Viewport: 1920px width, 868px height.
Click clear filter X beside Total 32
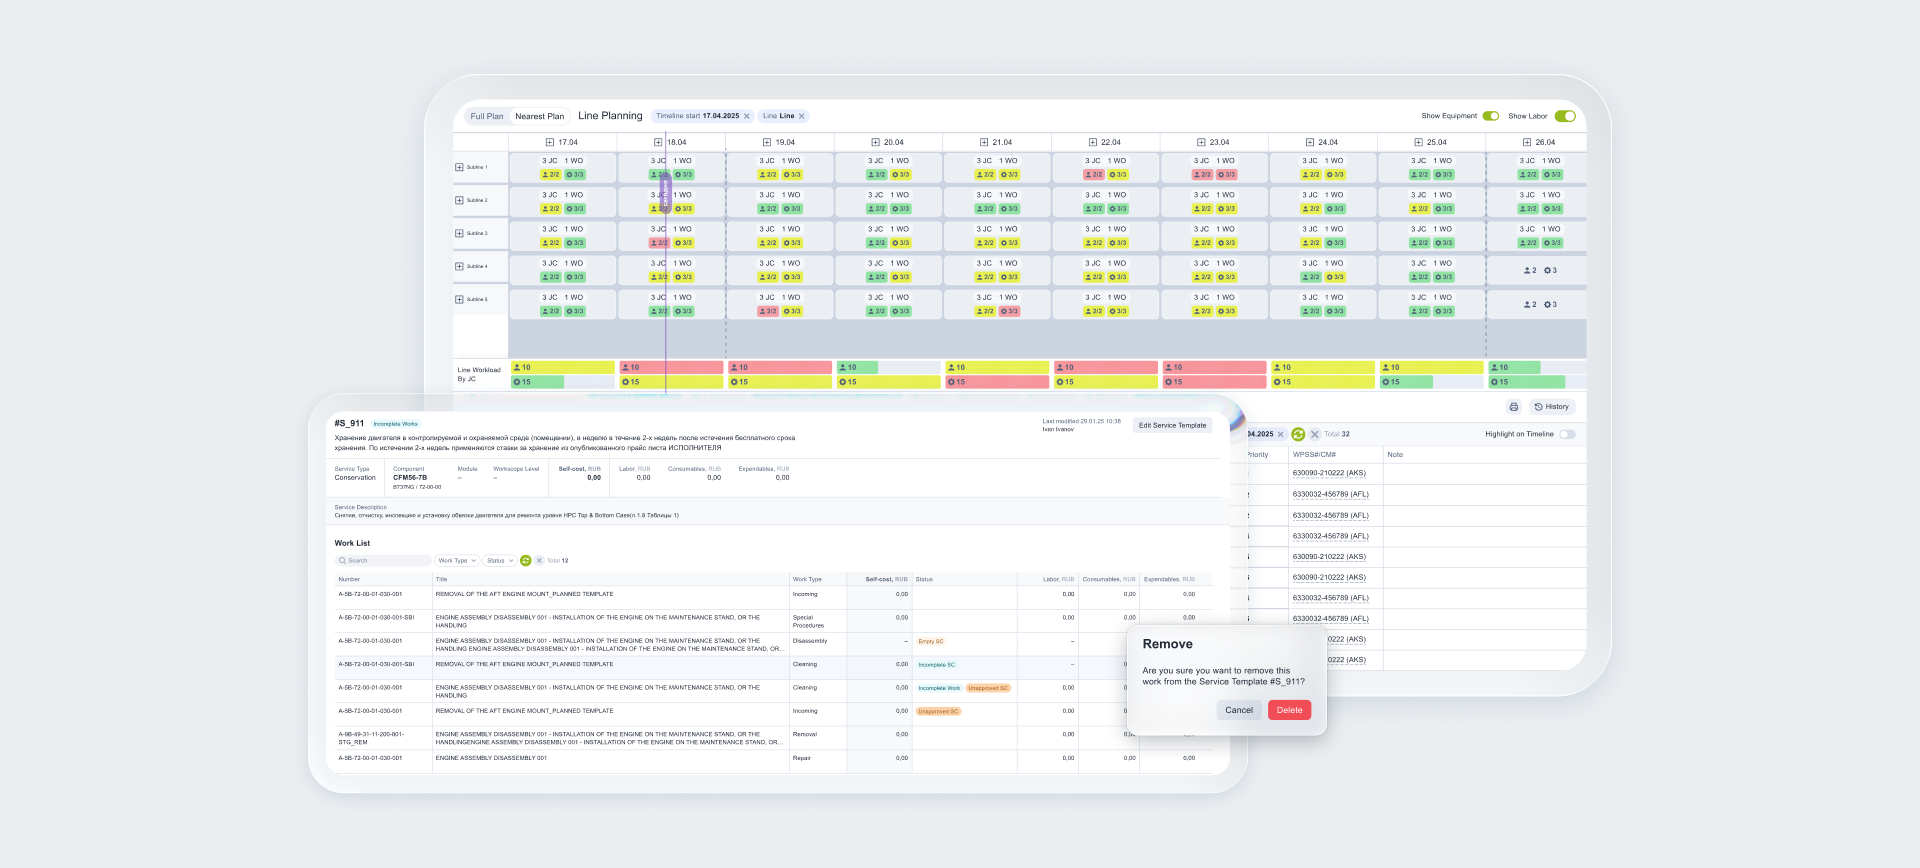1314,434
